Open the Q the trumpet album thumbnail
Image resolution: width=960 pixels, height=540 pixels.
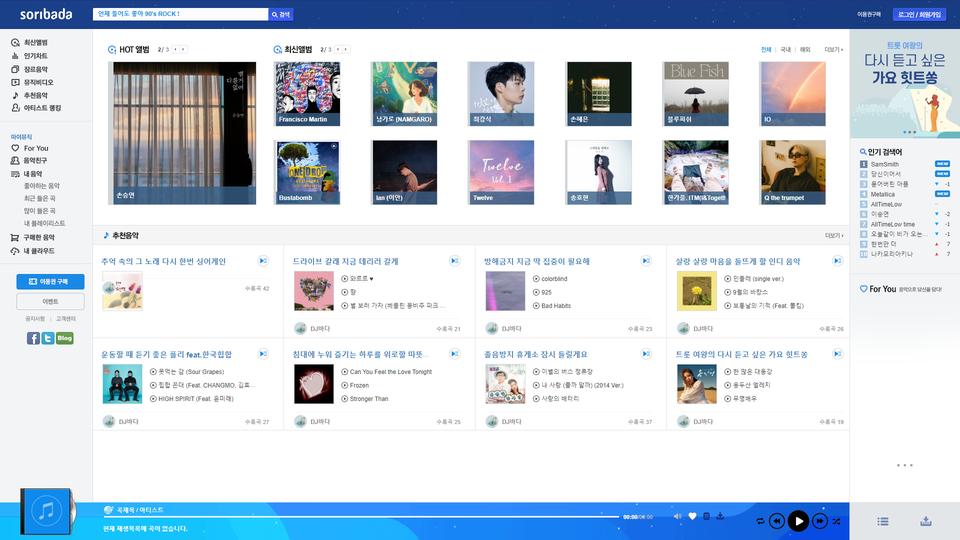pyautogui.click(x=792, y=172)
